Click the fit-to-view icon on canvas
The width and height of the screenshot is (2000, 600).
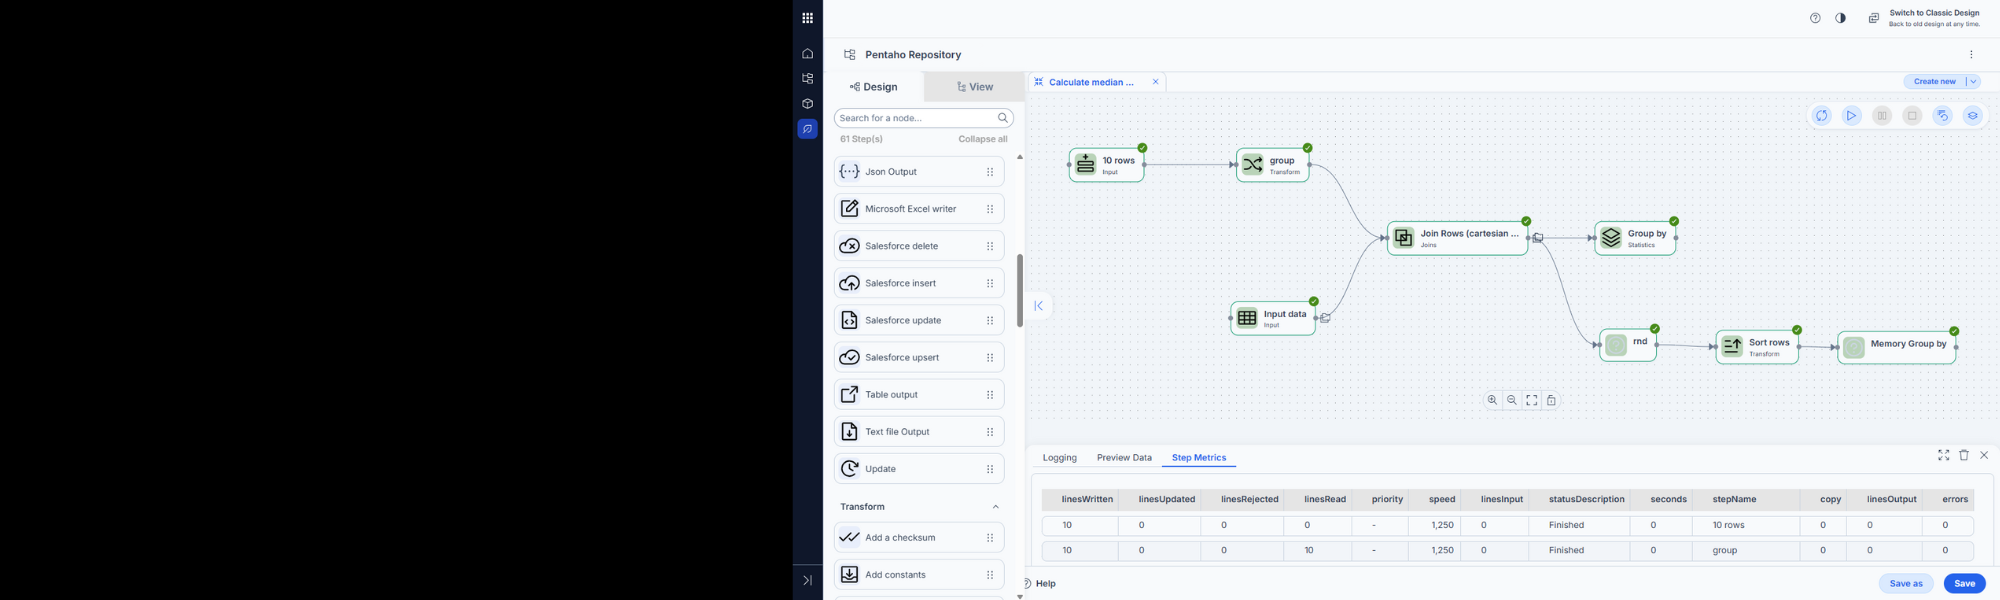[x=1531, y=400]
